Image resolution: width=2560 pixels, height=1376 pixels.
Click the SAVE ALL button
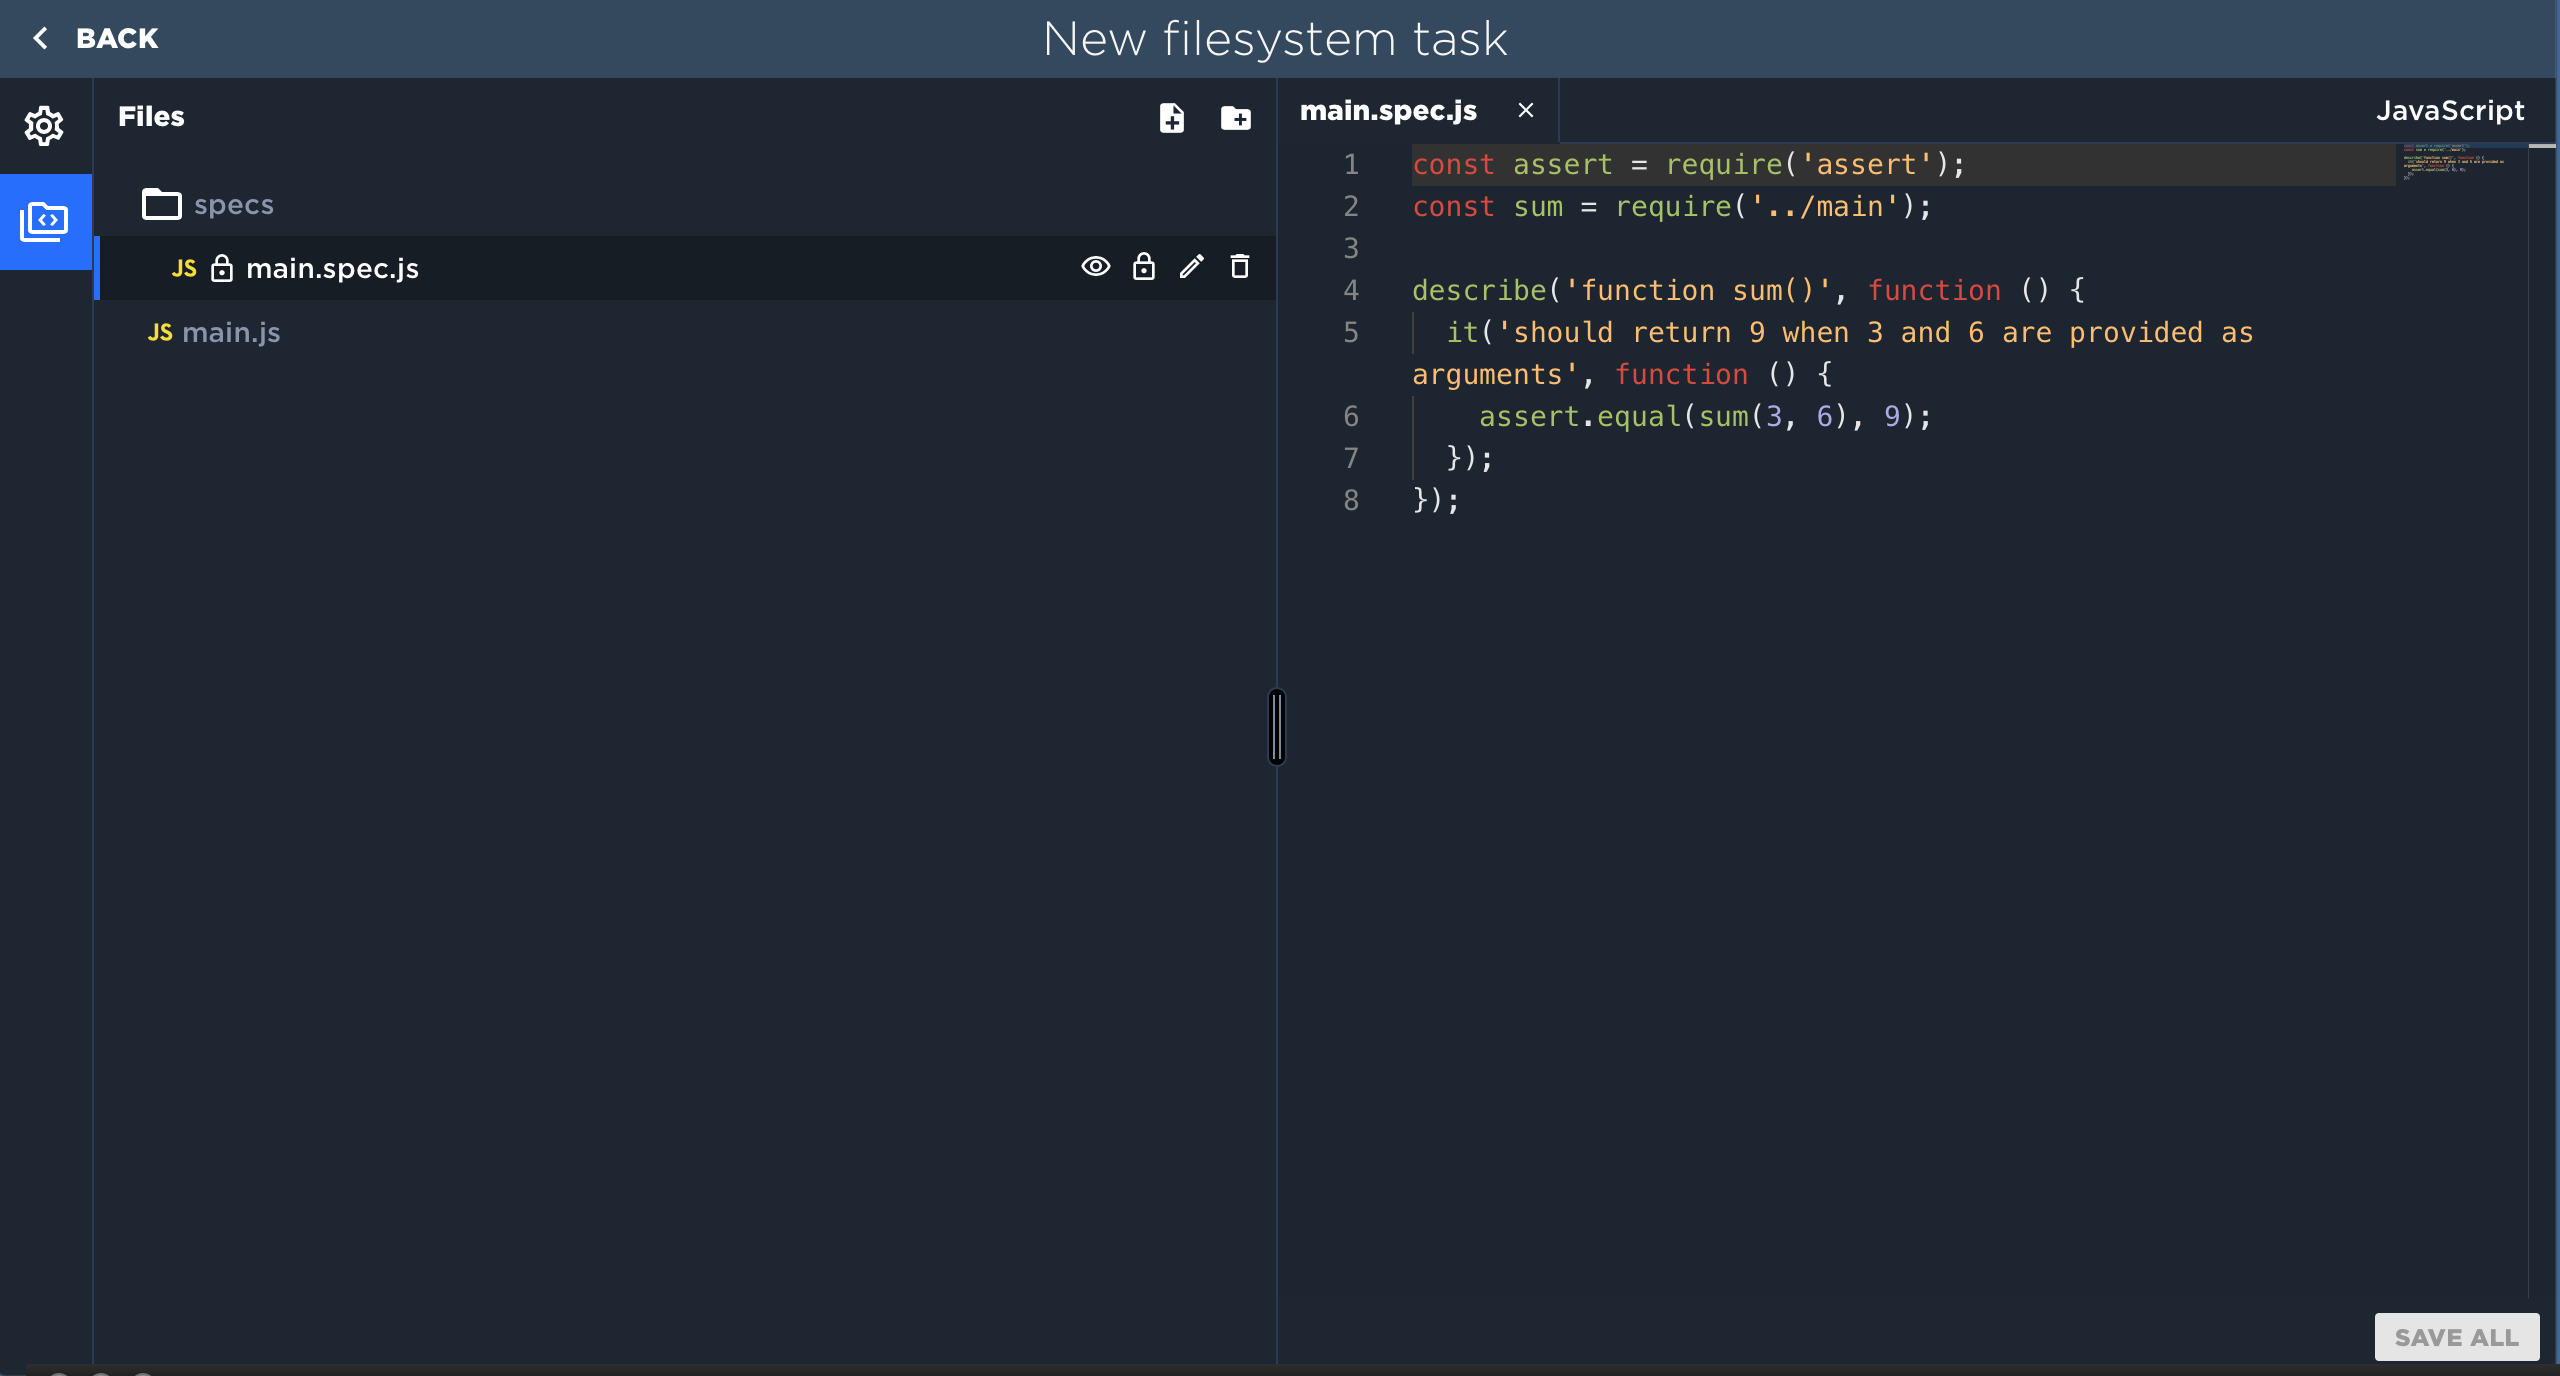2455,1336
